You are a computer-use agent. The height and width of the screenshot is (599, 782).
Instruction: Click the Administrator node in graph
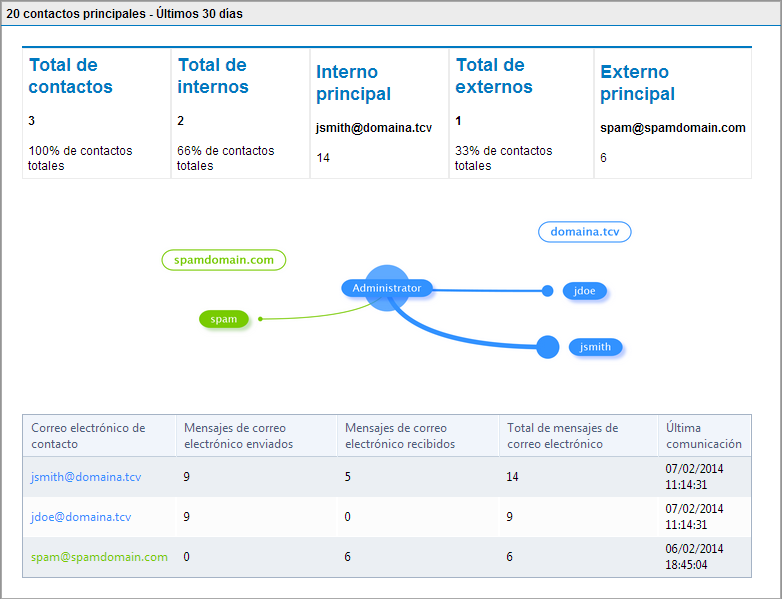tap(387, 288)
